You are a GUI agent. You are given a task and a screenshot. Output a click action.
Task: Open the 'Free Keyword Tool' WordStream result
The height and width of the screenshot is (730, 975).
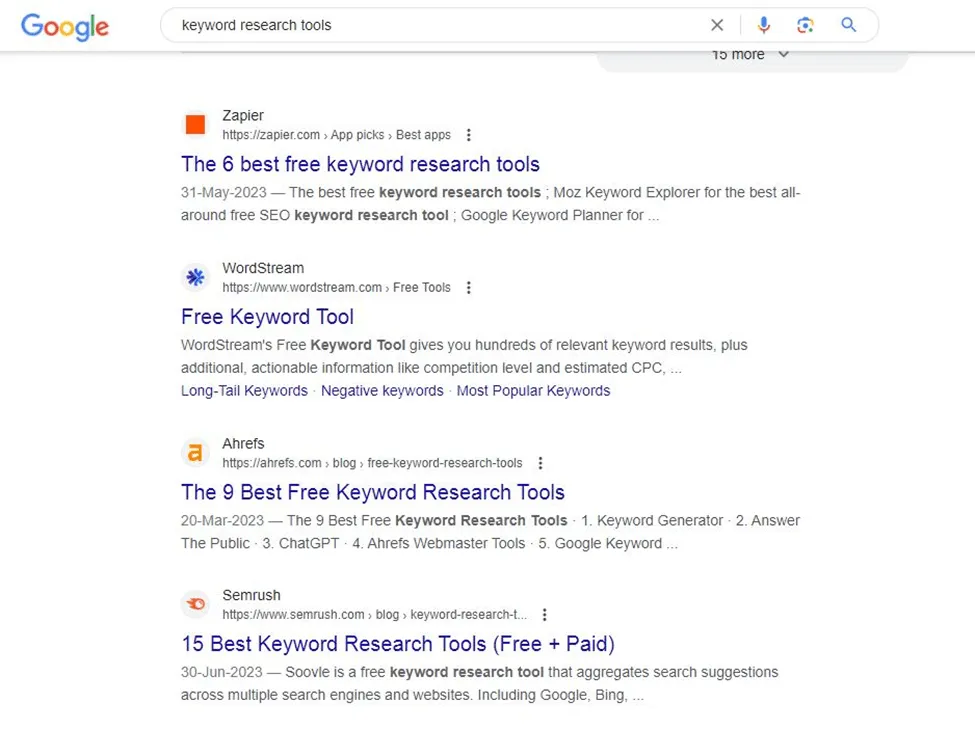(x=267, y=316)
